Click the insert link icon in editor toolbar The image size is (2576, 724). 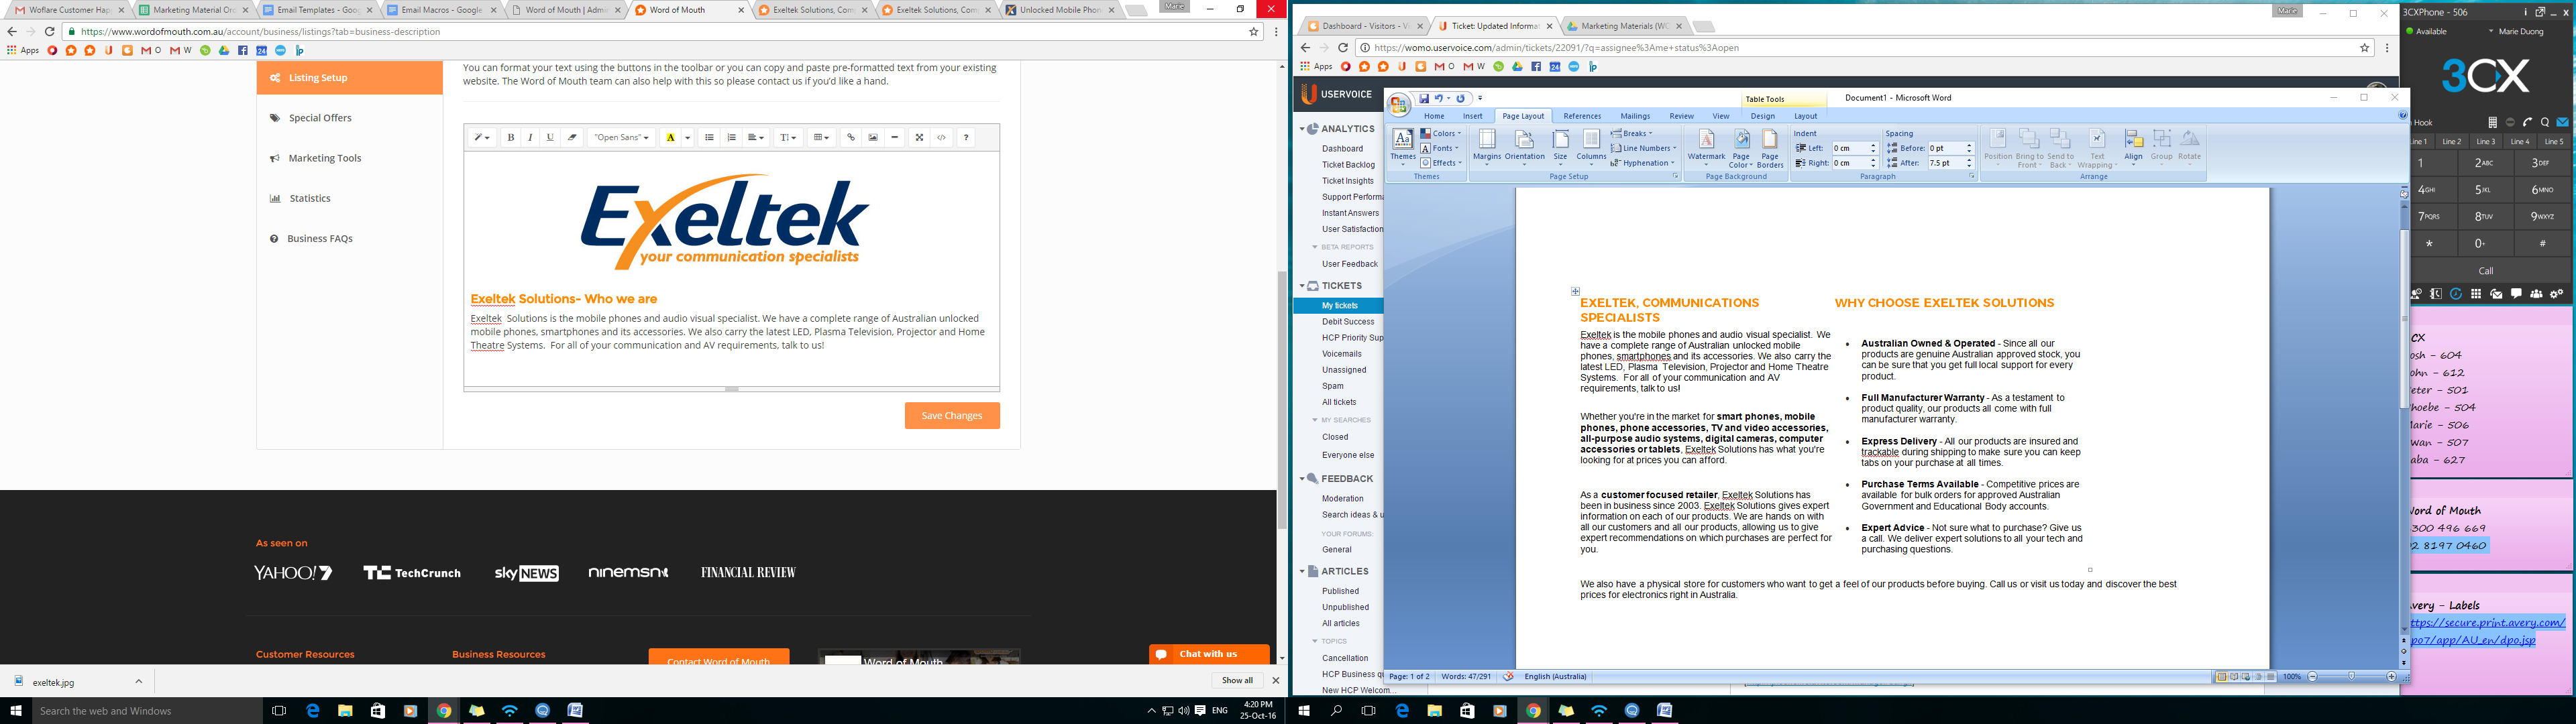pos(851,138)
